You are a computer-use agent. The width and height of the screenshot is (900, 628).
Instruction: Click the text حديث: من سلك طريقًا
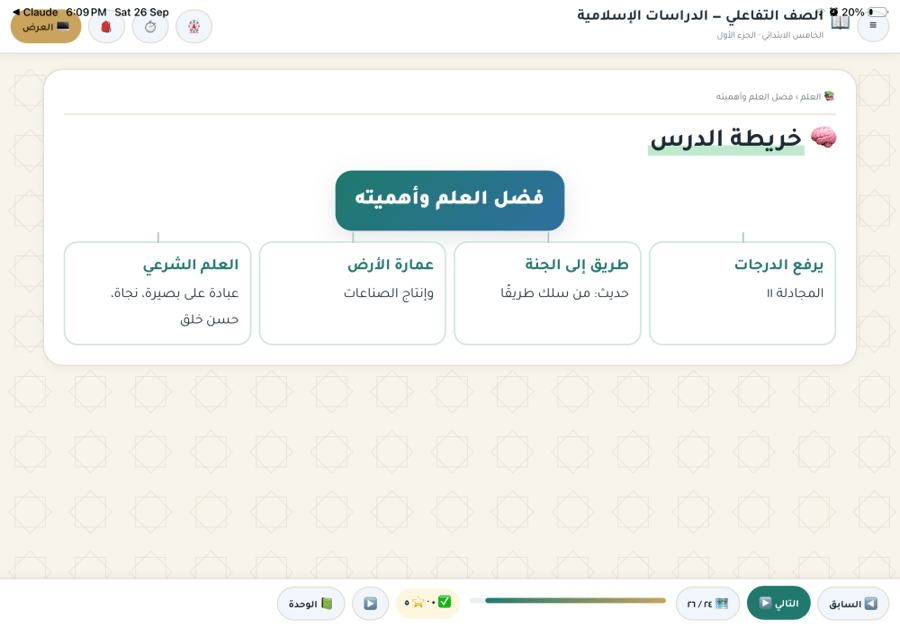(564, 293)
